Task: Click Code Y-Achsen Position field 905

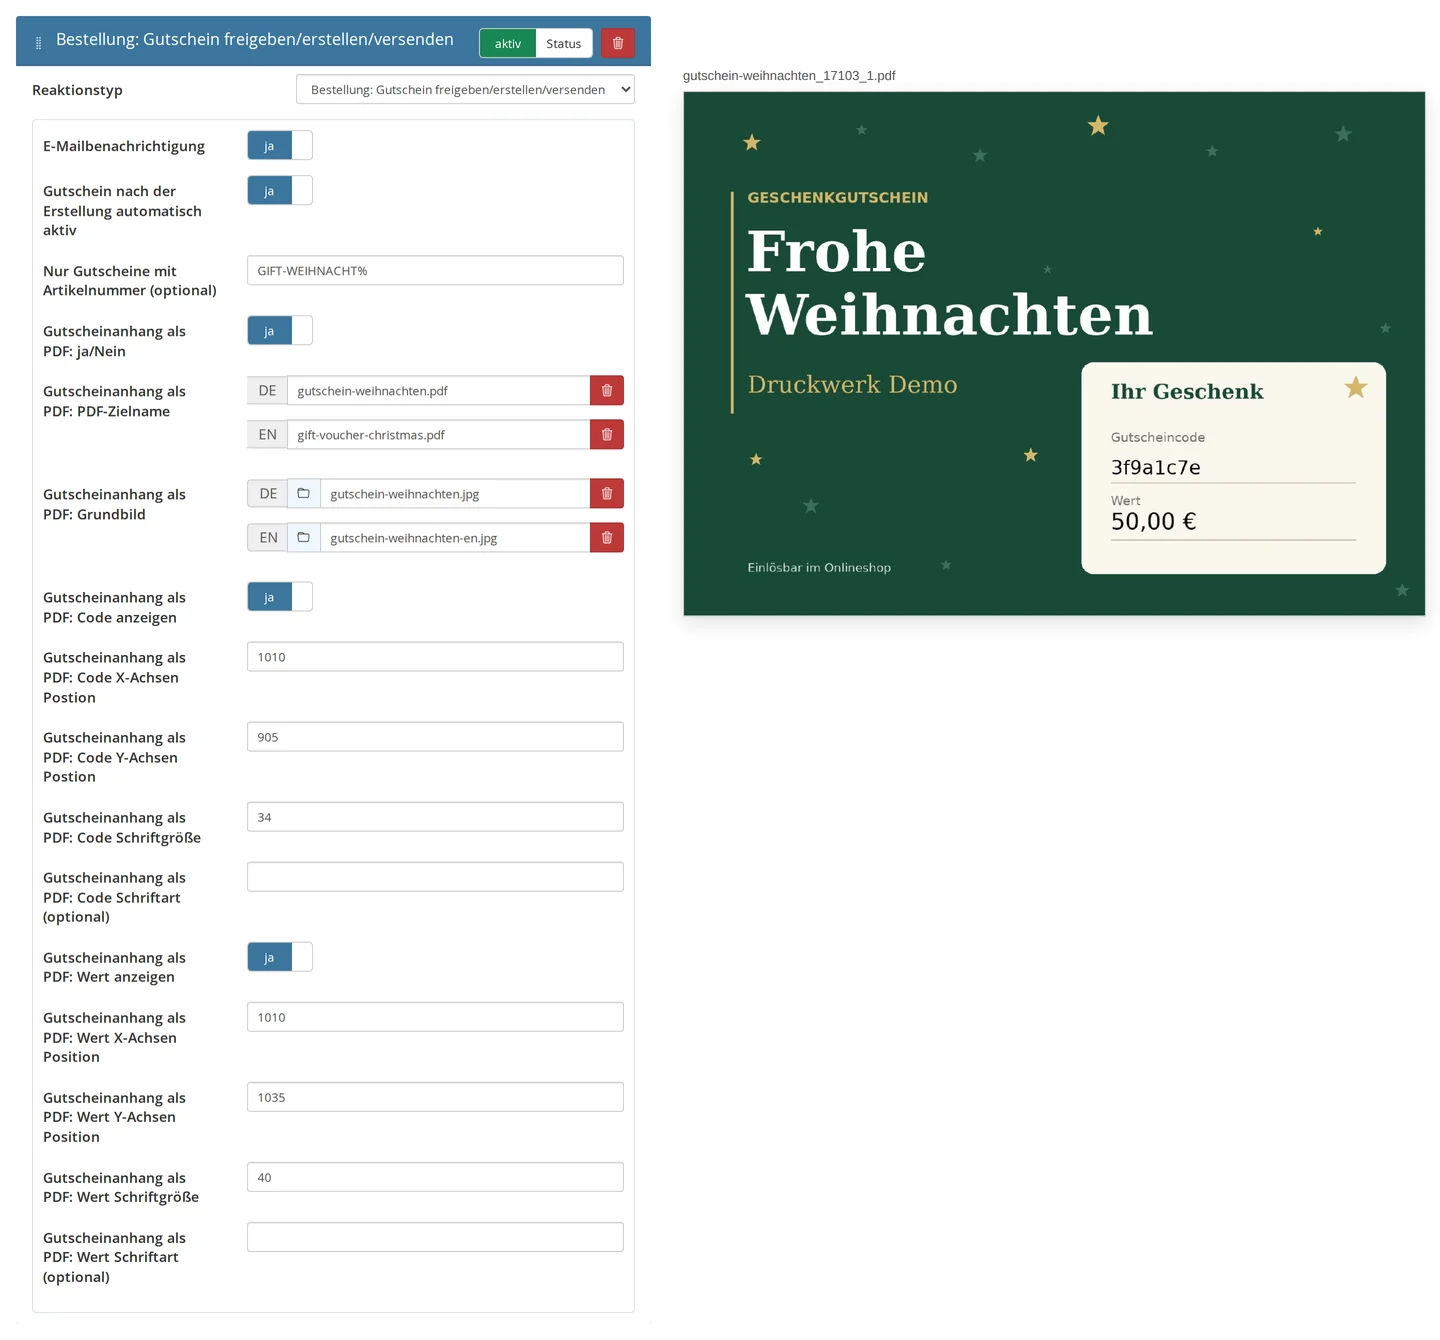Action: pos(435,737)
